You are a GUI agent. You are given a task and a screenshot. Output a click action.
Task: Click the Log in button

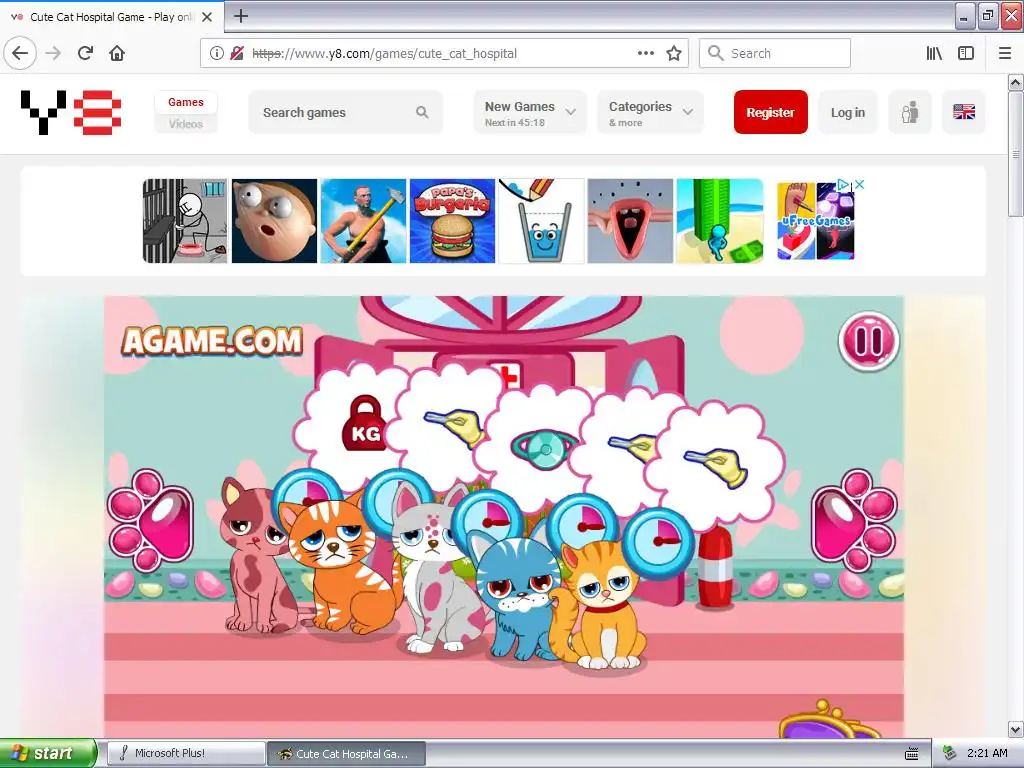tap(848, 112)
